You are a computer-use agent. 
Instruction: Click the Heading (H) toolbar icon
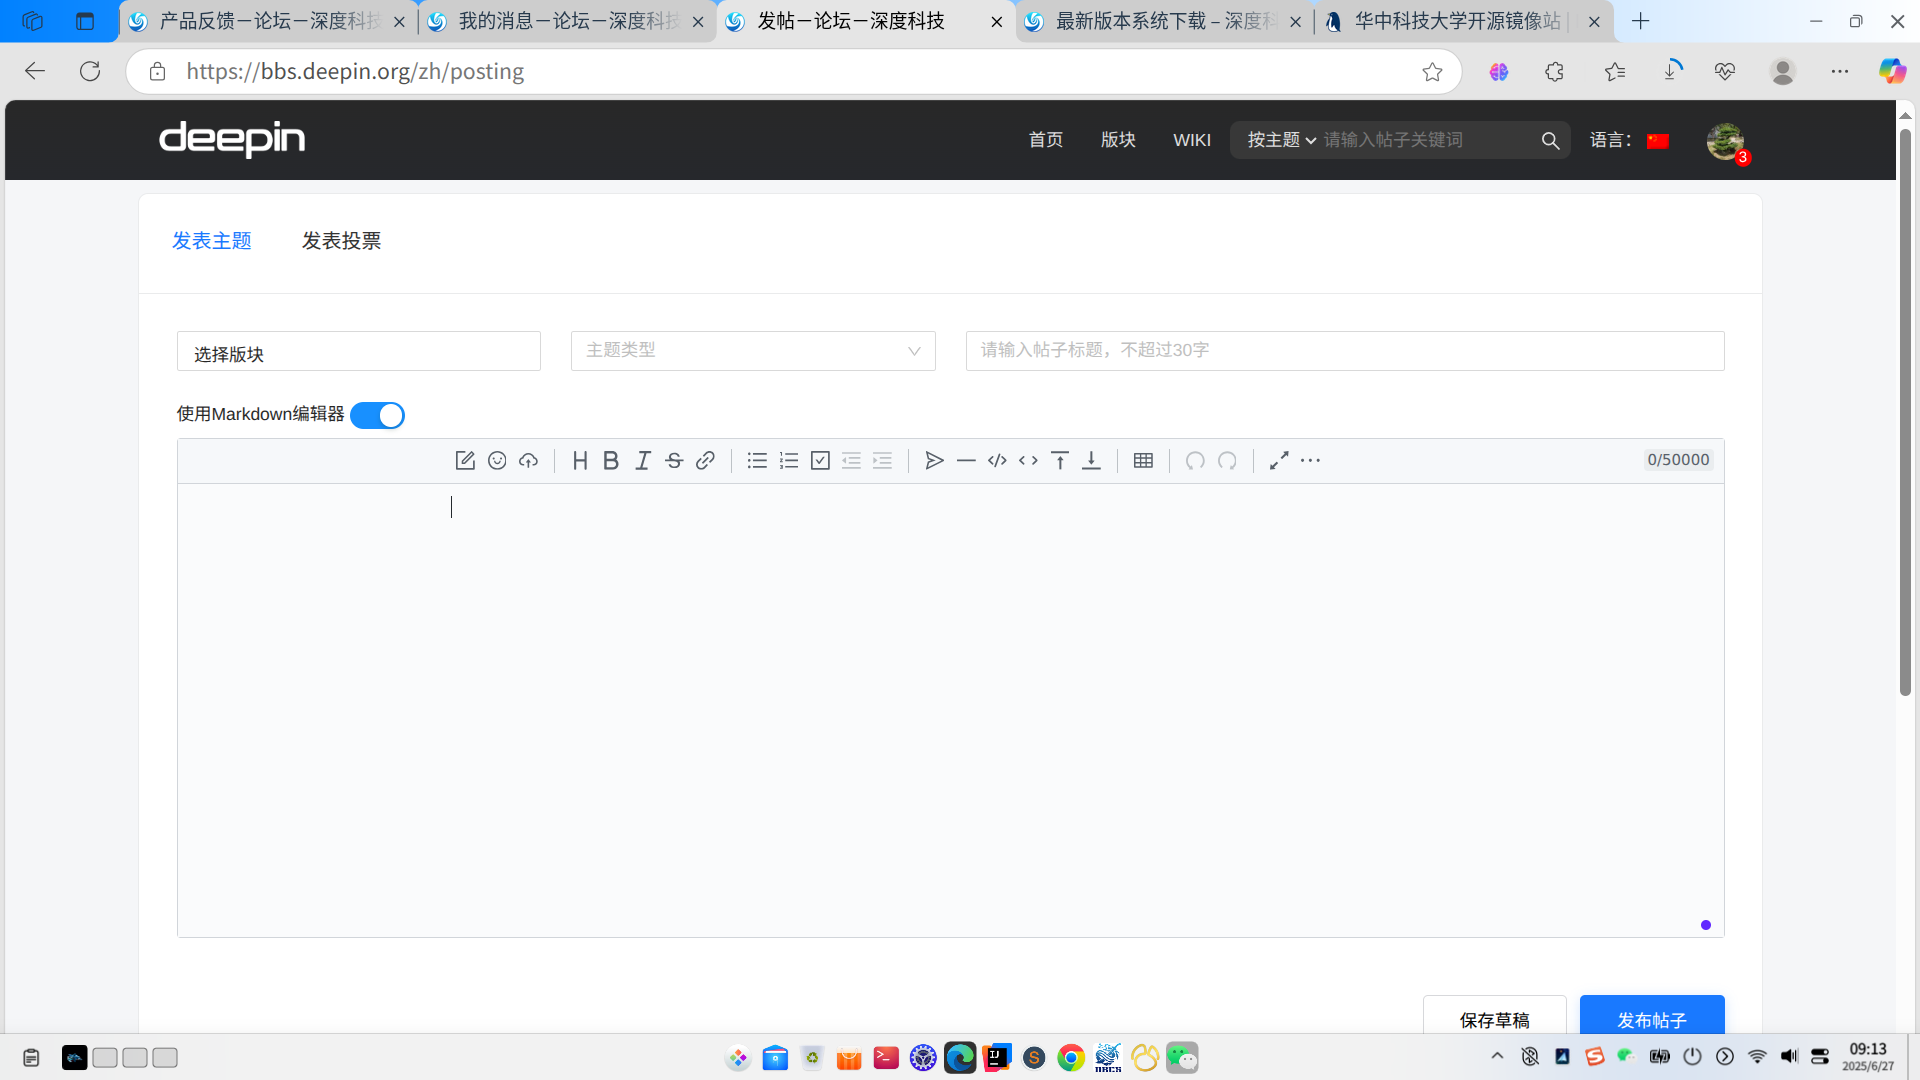[580, 460]
